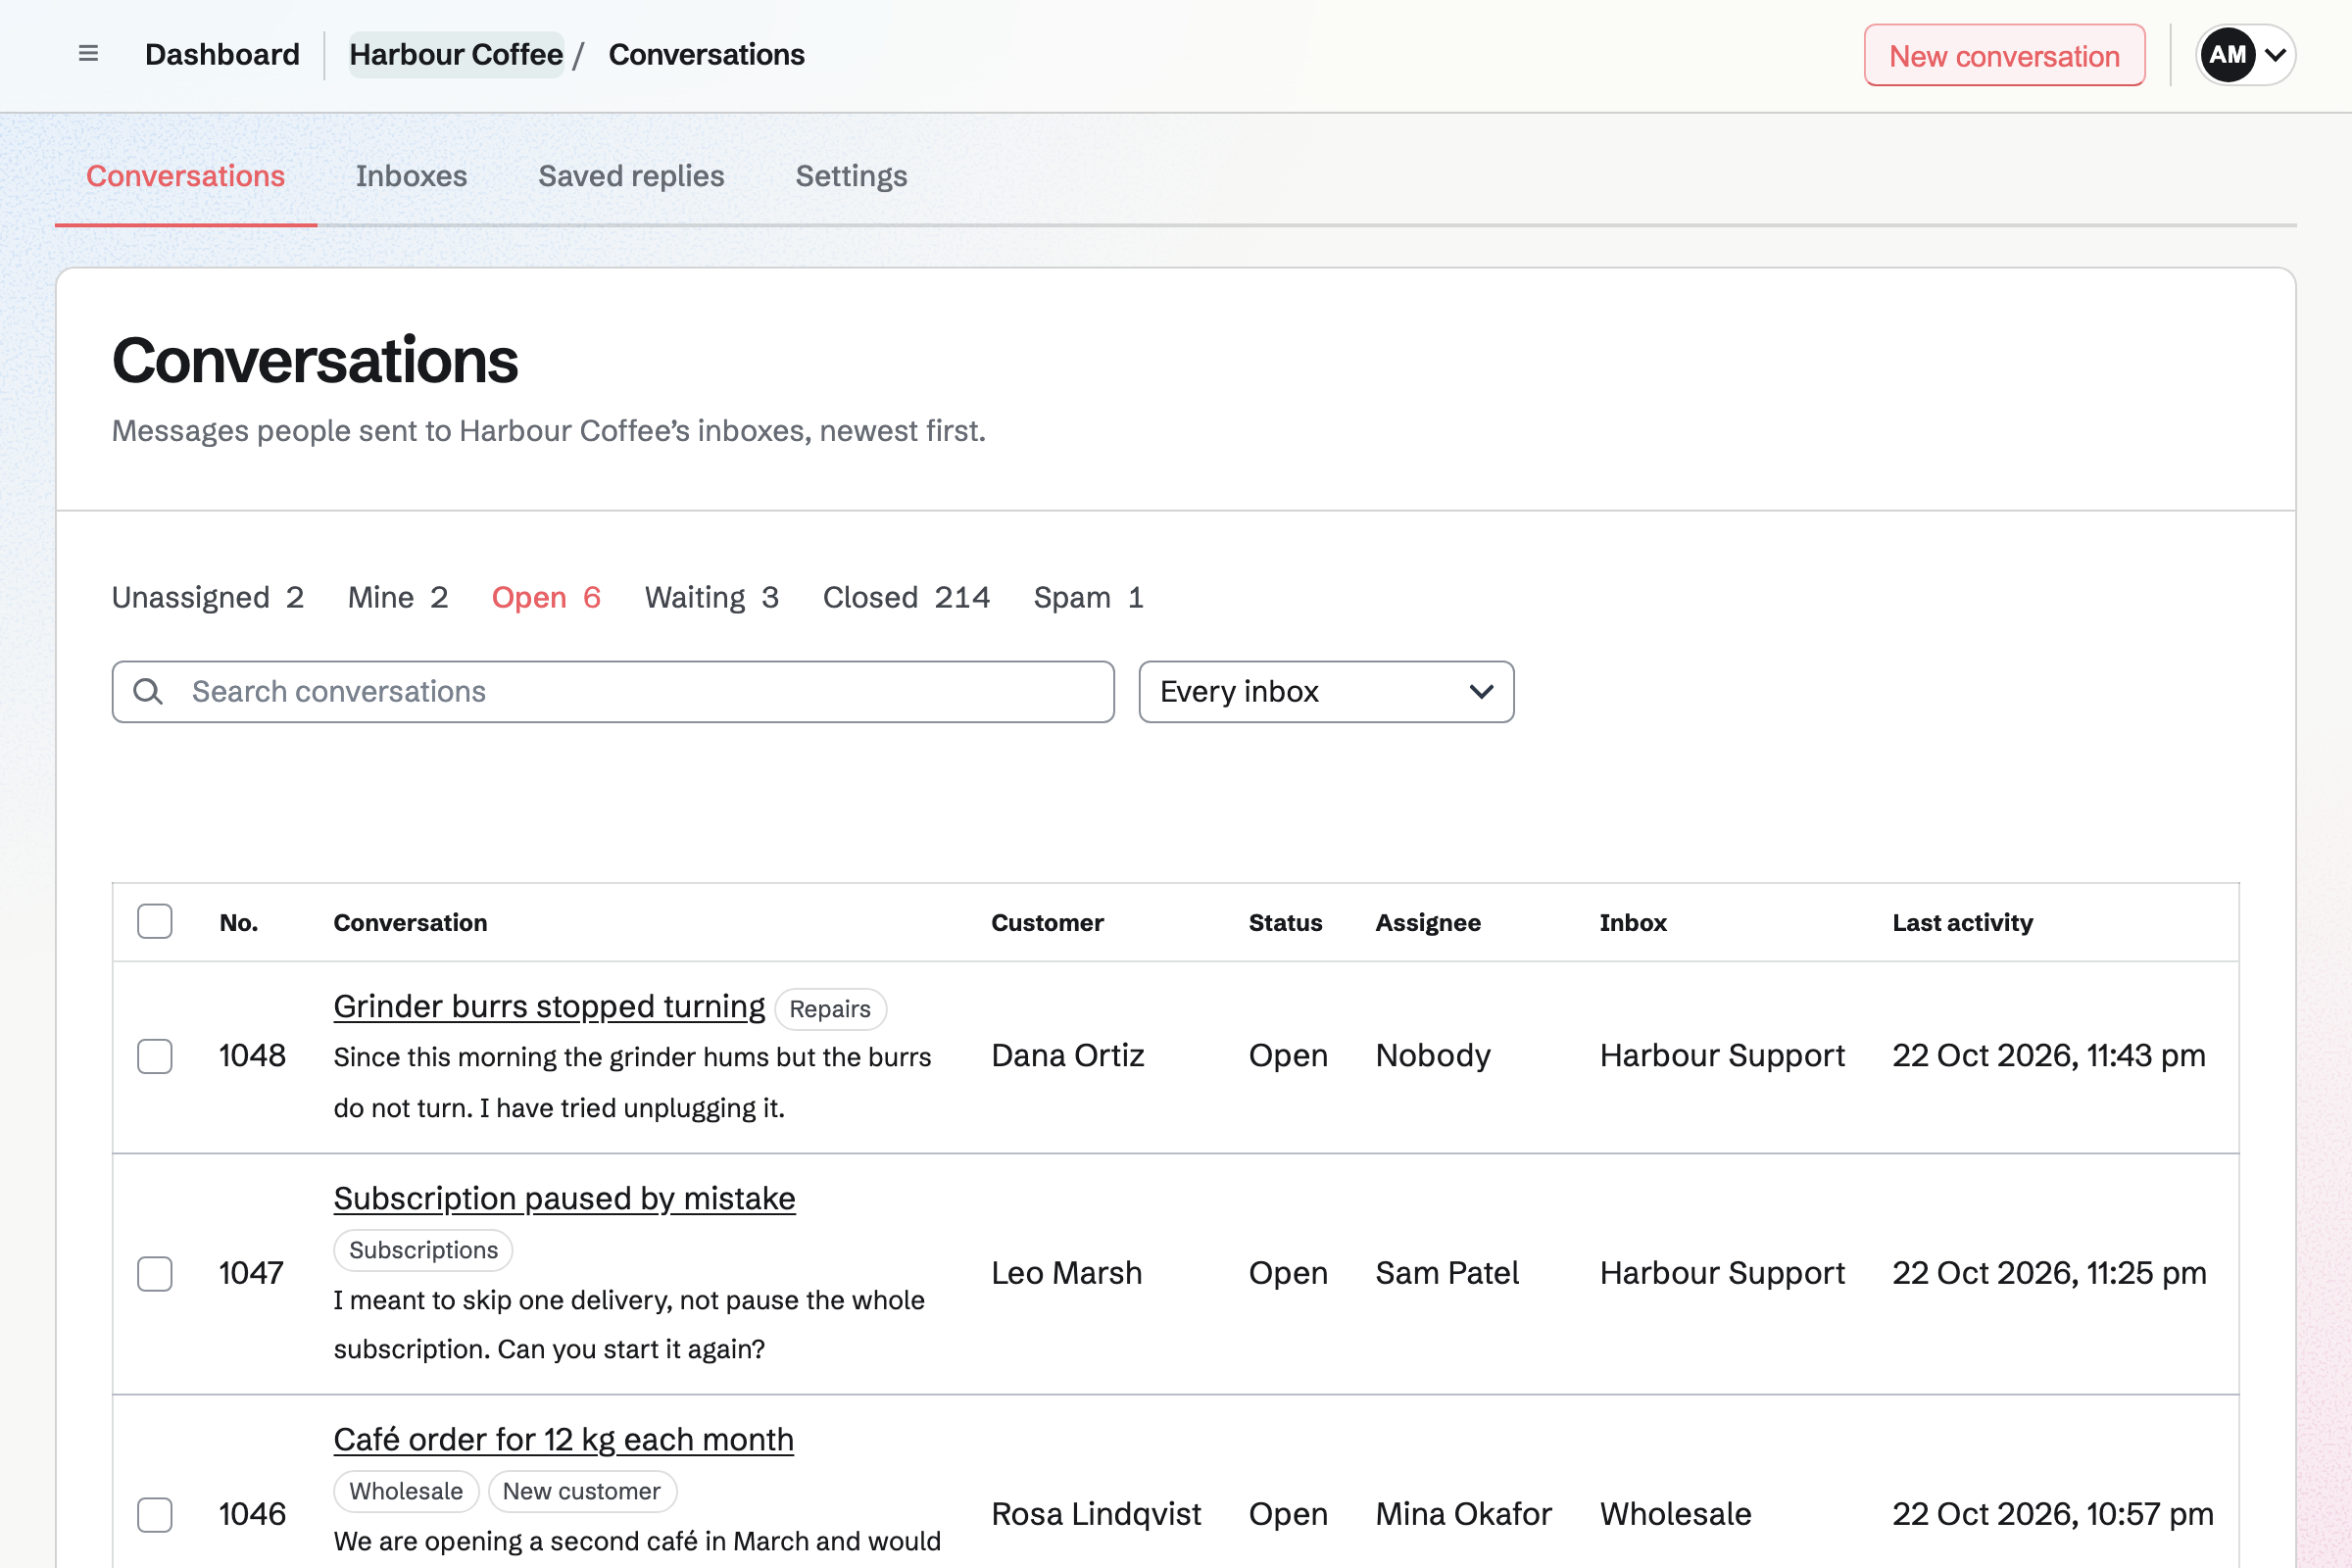Screen dimensions: 2352x1568
Task: Go to Dashboard link
Action: pos(222,54)
